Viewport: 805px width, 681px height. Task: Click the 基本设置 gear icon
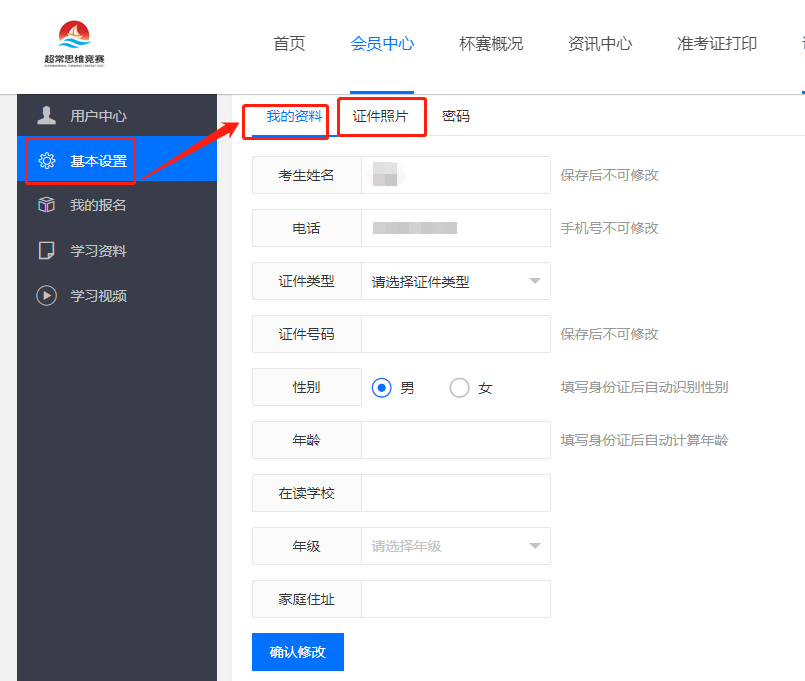(x=47, y=161)
